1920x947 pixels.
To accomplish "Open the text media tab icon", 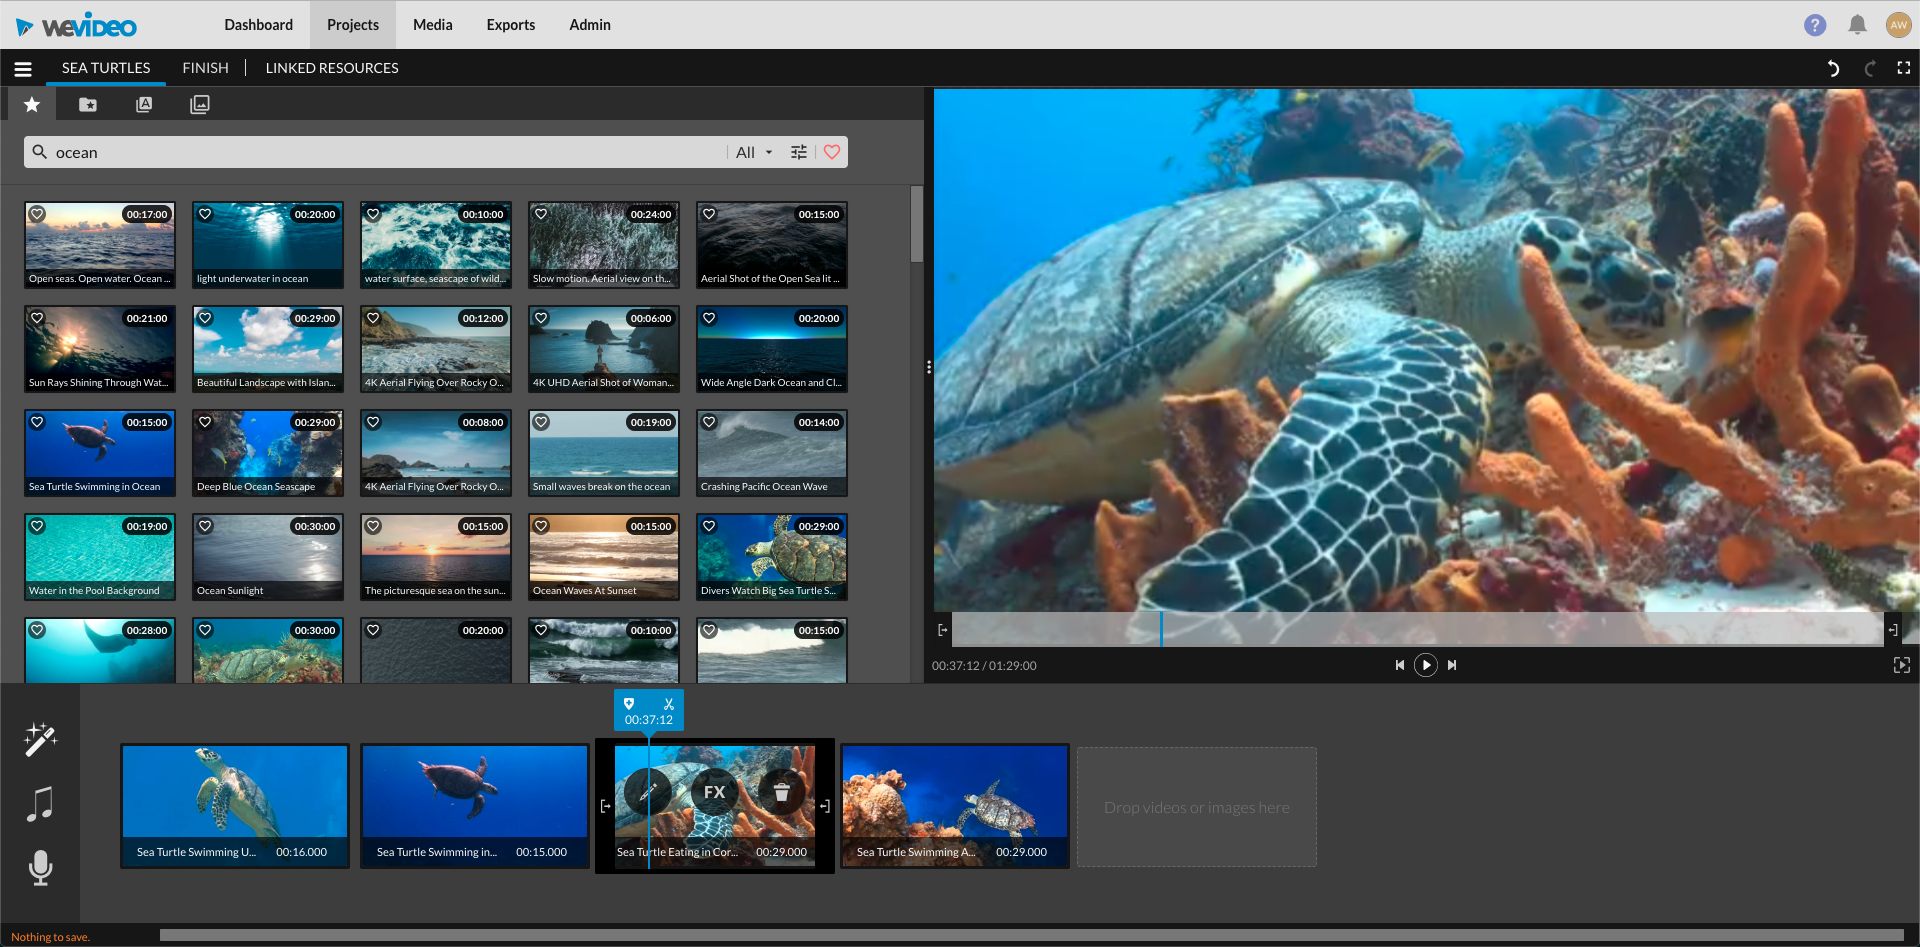I will click(144, 104).
